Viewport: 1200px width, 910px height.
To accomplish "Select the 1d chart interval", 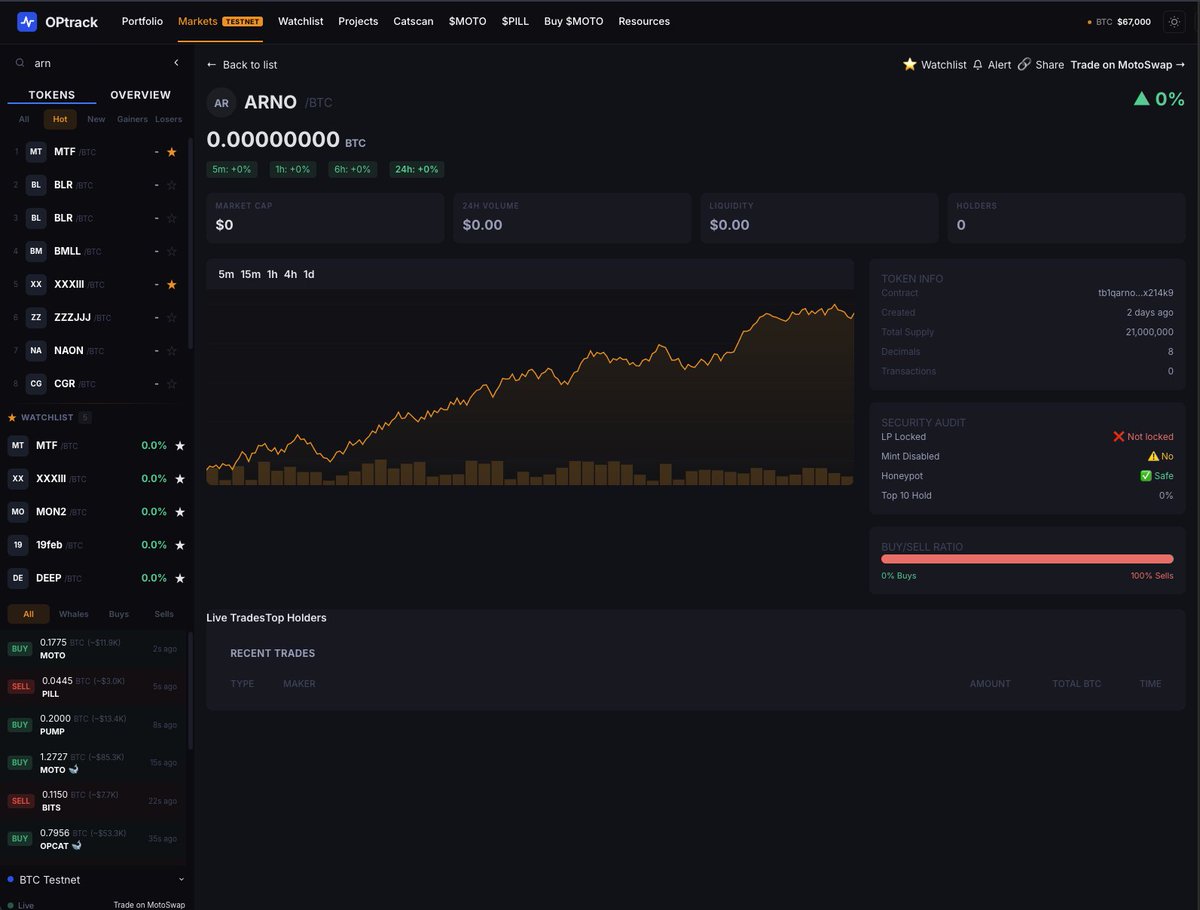I will 309,274.
